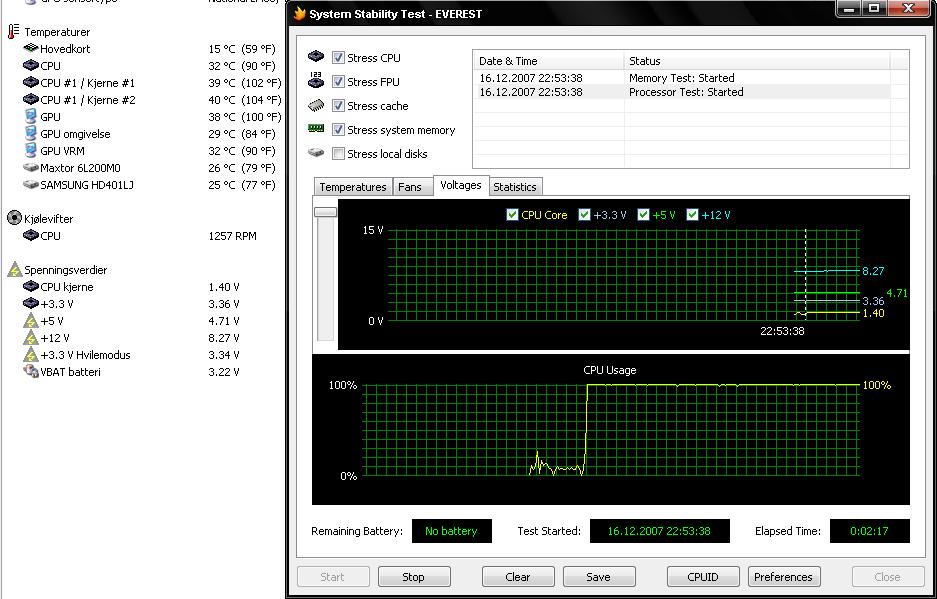The height and width of the screenshot is (599, 937).
Task: Click the 123 chip icon beside Stress FPU
Action: 316,80
